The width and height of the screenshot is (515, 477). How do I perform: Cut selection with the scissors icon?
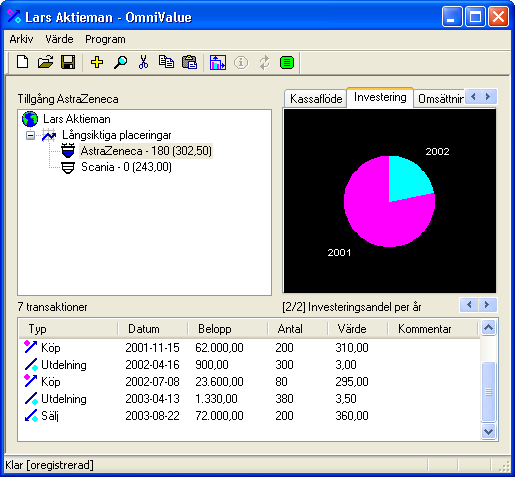point(143,62)
